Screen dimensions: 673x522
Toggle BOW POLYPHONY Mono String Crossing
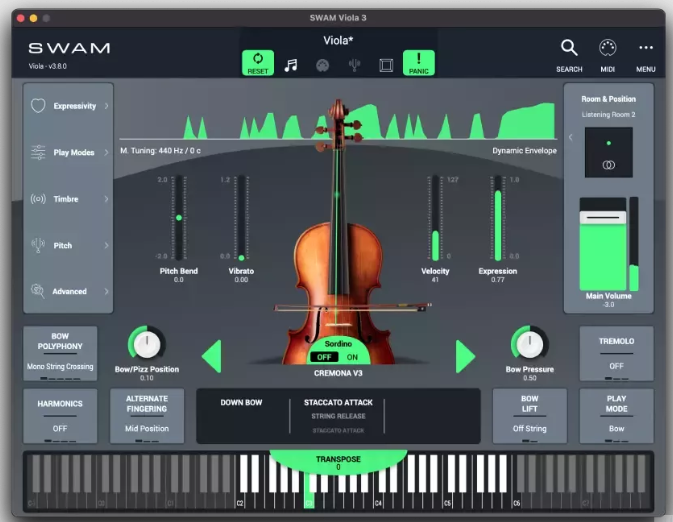click(60, 353)
